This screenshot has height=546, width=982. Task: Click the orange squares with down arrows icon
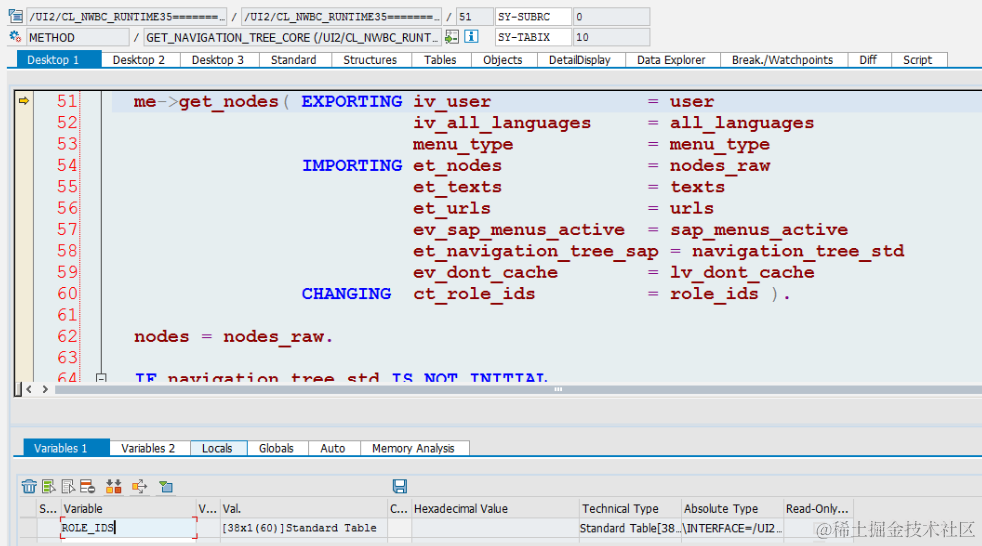113,487
